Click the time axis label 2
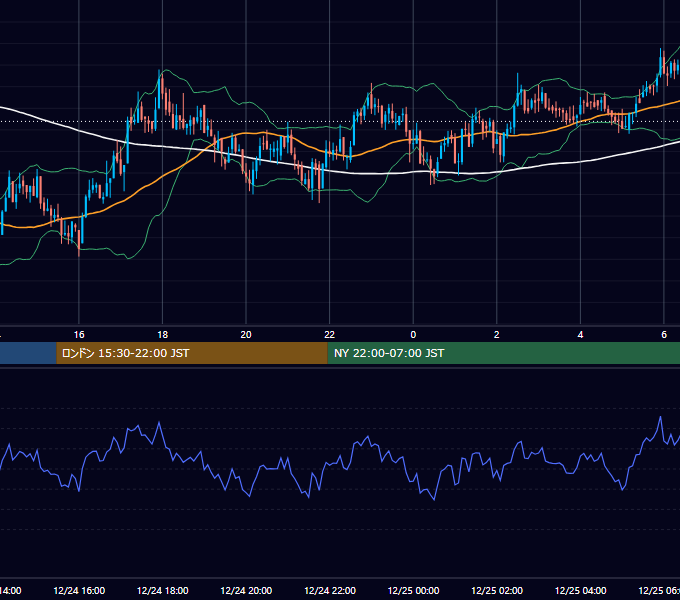 497,335
